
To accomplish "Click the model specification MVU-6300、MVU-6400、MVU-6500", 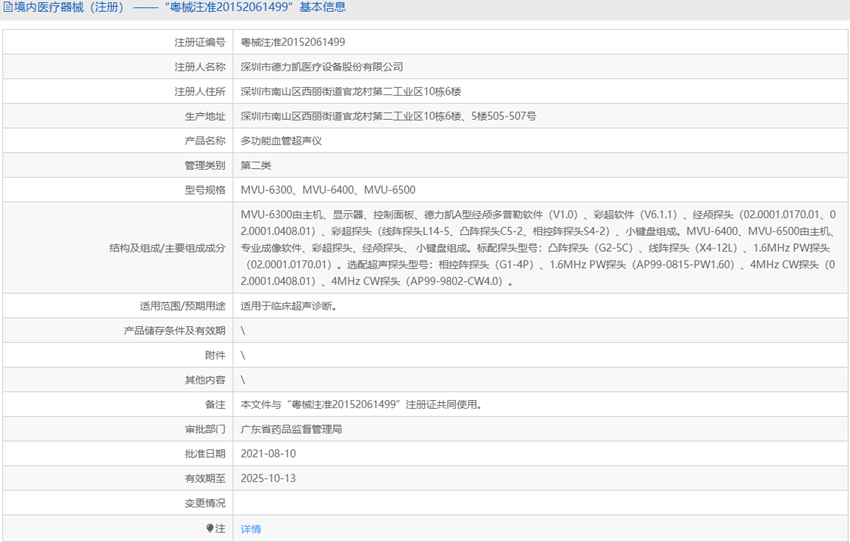I will [328, 190].
